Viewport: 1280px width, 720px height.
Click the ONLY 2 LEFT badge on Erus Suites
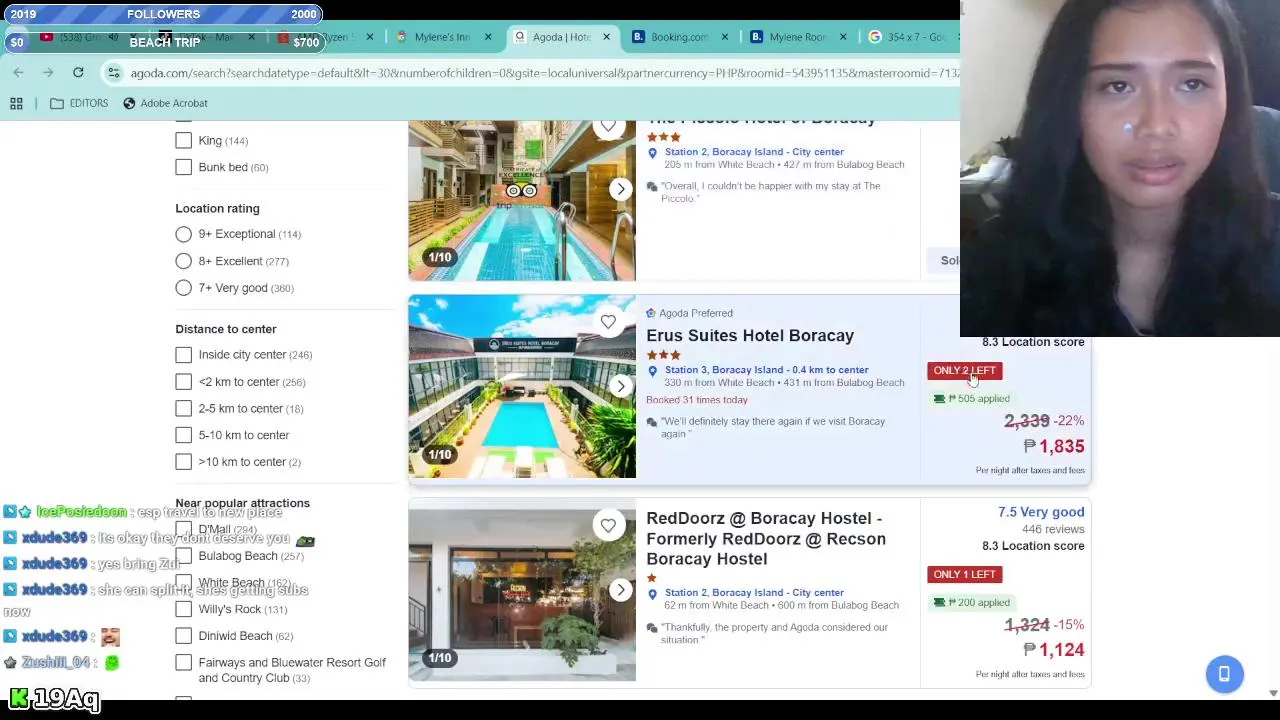[x=964, y=371]
